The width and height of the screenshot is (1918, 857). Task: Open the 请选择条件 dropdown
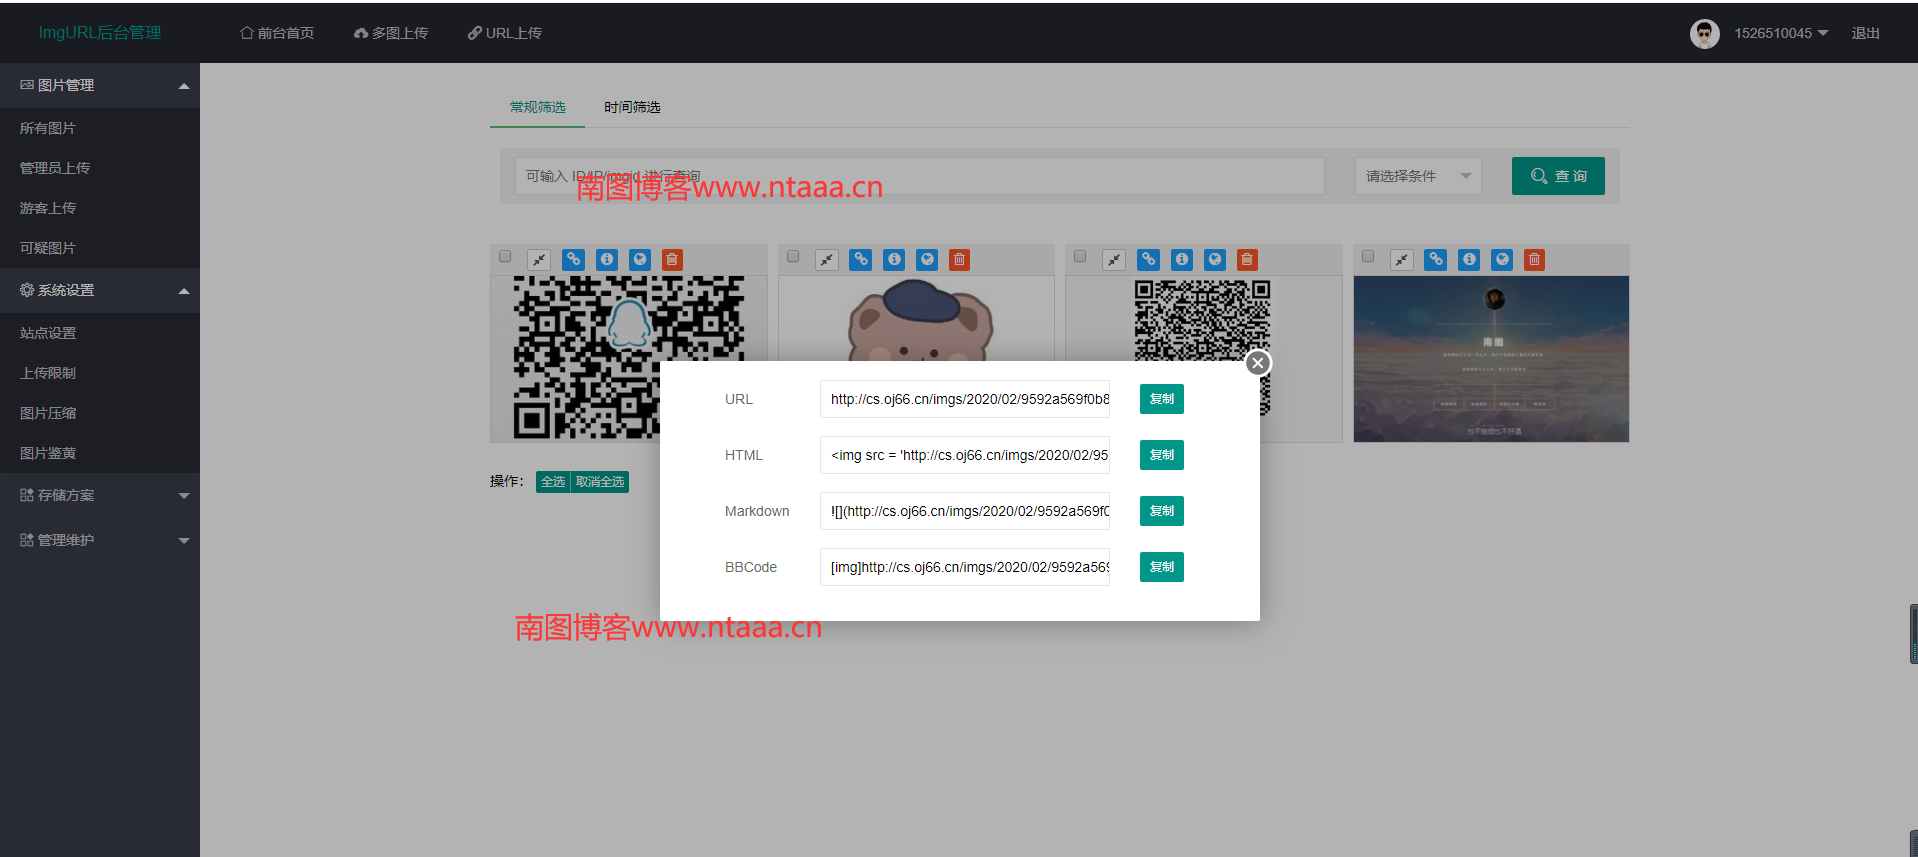pyautogui.click(x=1417, y=176)
